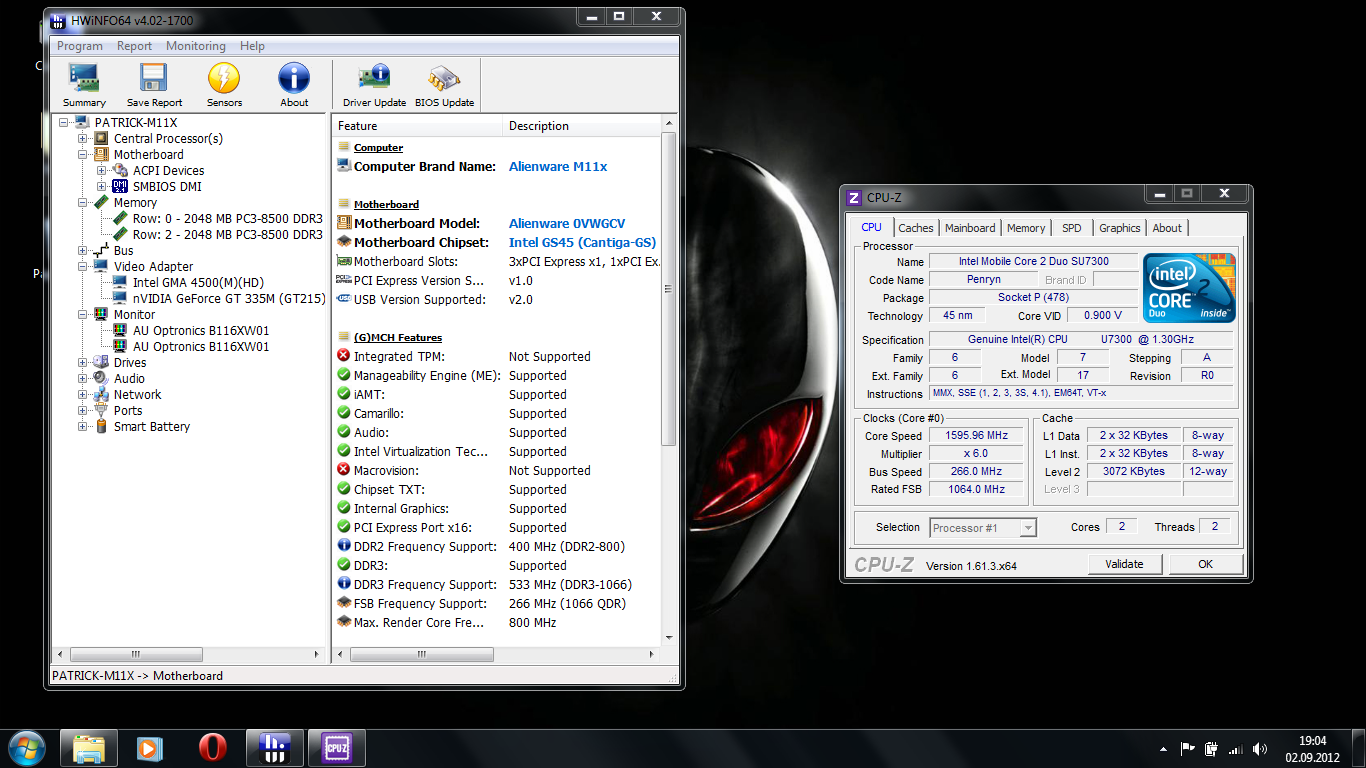Collapse the Motherboard tree node
This screenshot has width=1366, height=768.
coord(83,155)
